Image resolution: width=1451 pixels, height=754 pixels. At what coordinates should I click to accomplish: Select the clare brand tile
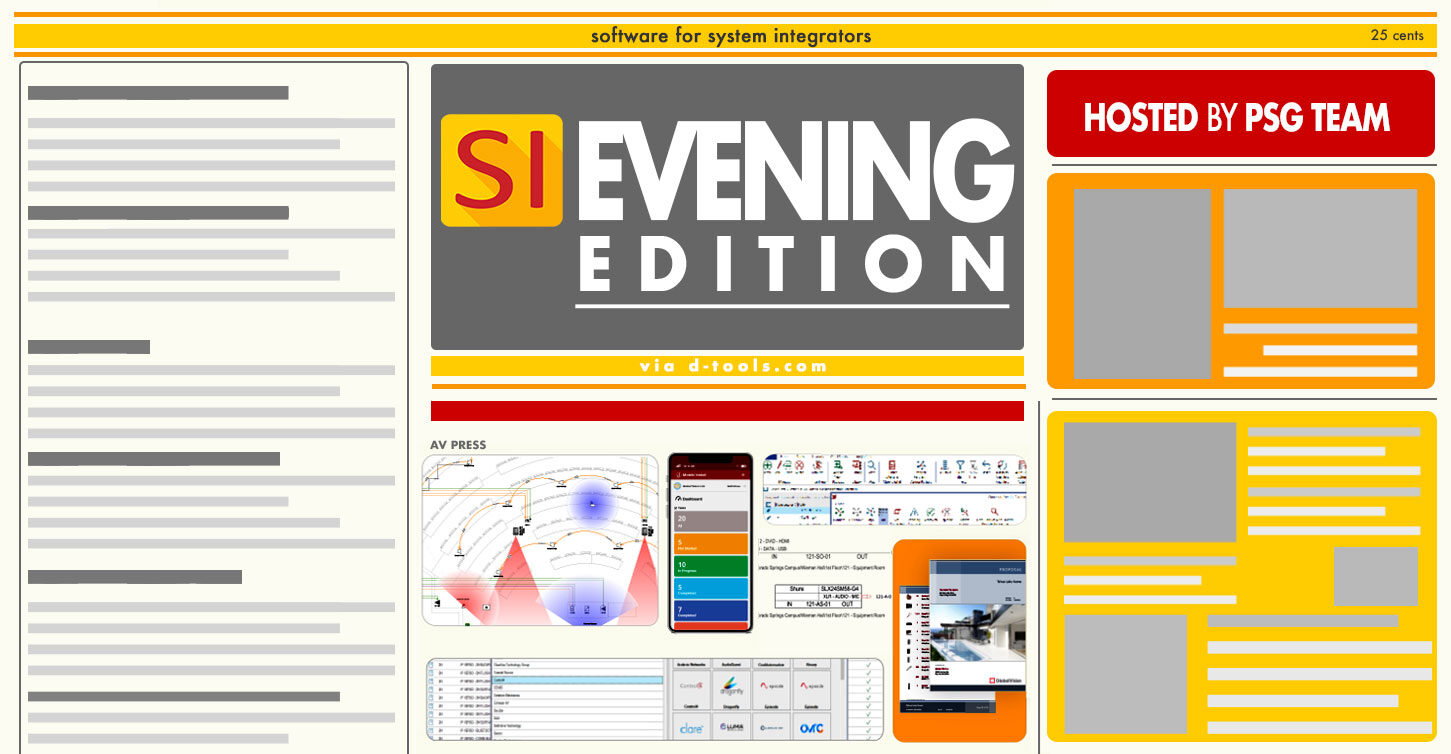tap(691, 727)
